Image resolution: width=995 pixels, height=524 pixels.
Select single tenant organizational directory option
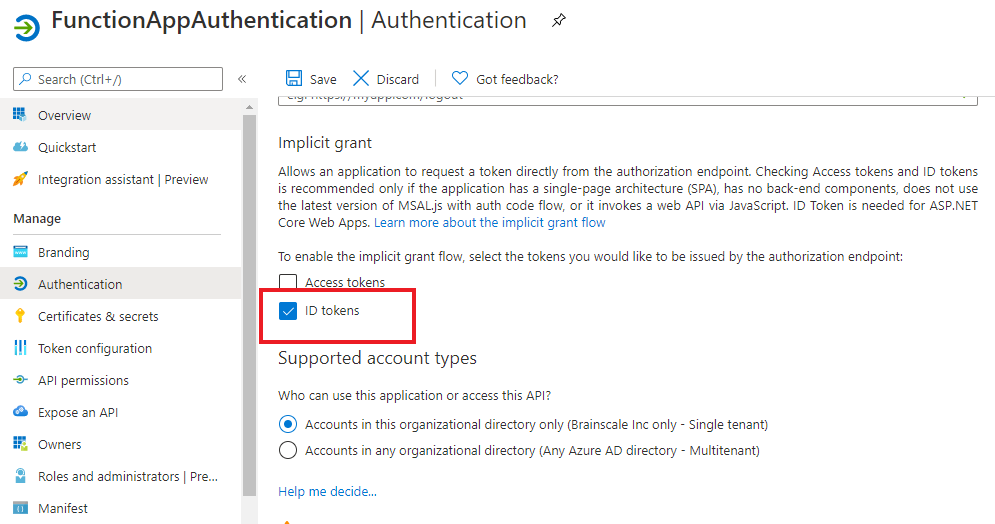pyautogui.click(x=288, y=424)
